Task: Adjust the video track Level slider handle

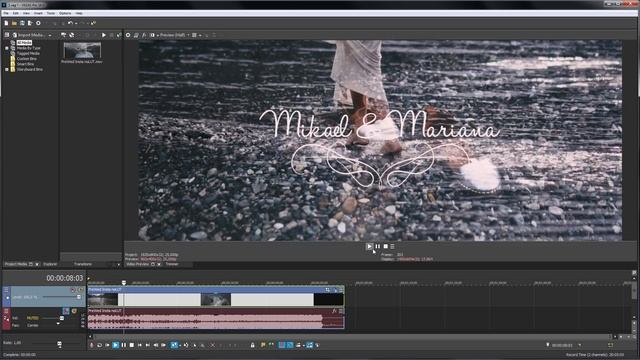Action: coord(78,297)
